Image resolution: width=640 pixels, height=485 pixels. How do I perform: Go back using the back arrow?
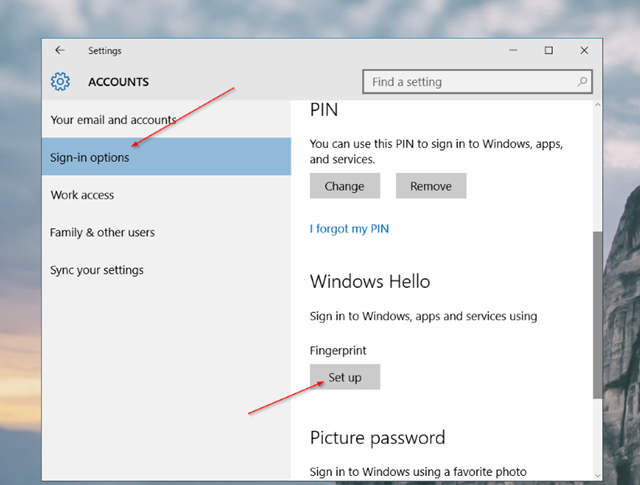coord(60,50)
